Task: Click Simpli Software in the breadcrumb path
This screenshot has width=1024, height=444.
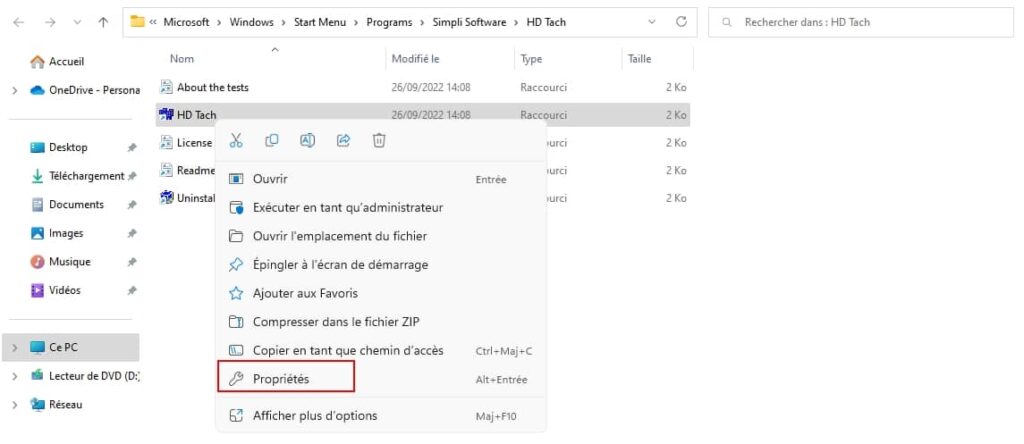Action: pos(470,22)
